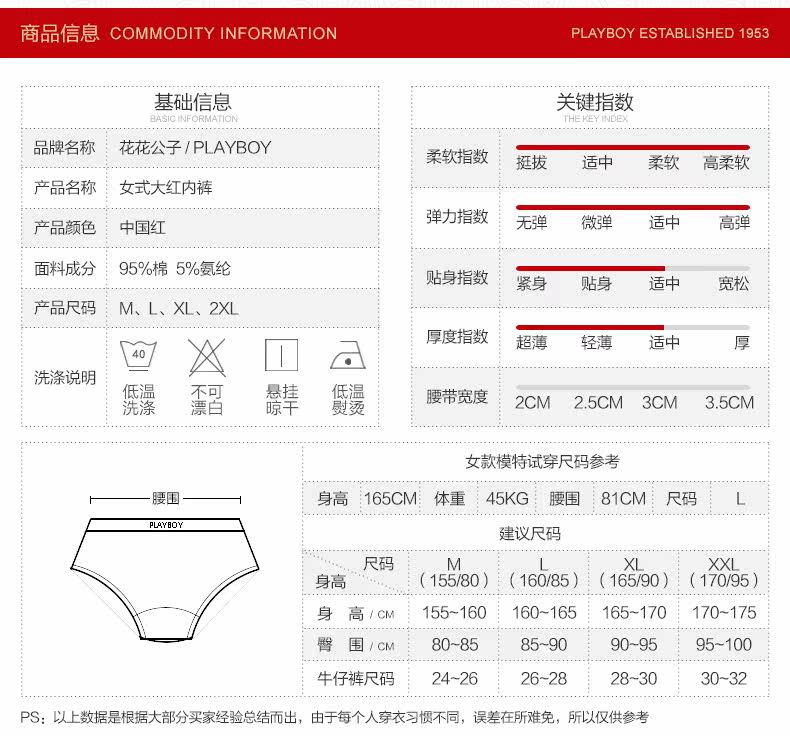Viewport: 790px width, 736px height.
Task: Click the crossed-out triangle no-bleach icon
Action: click(207, 357)
